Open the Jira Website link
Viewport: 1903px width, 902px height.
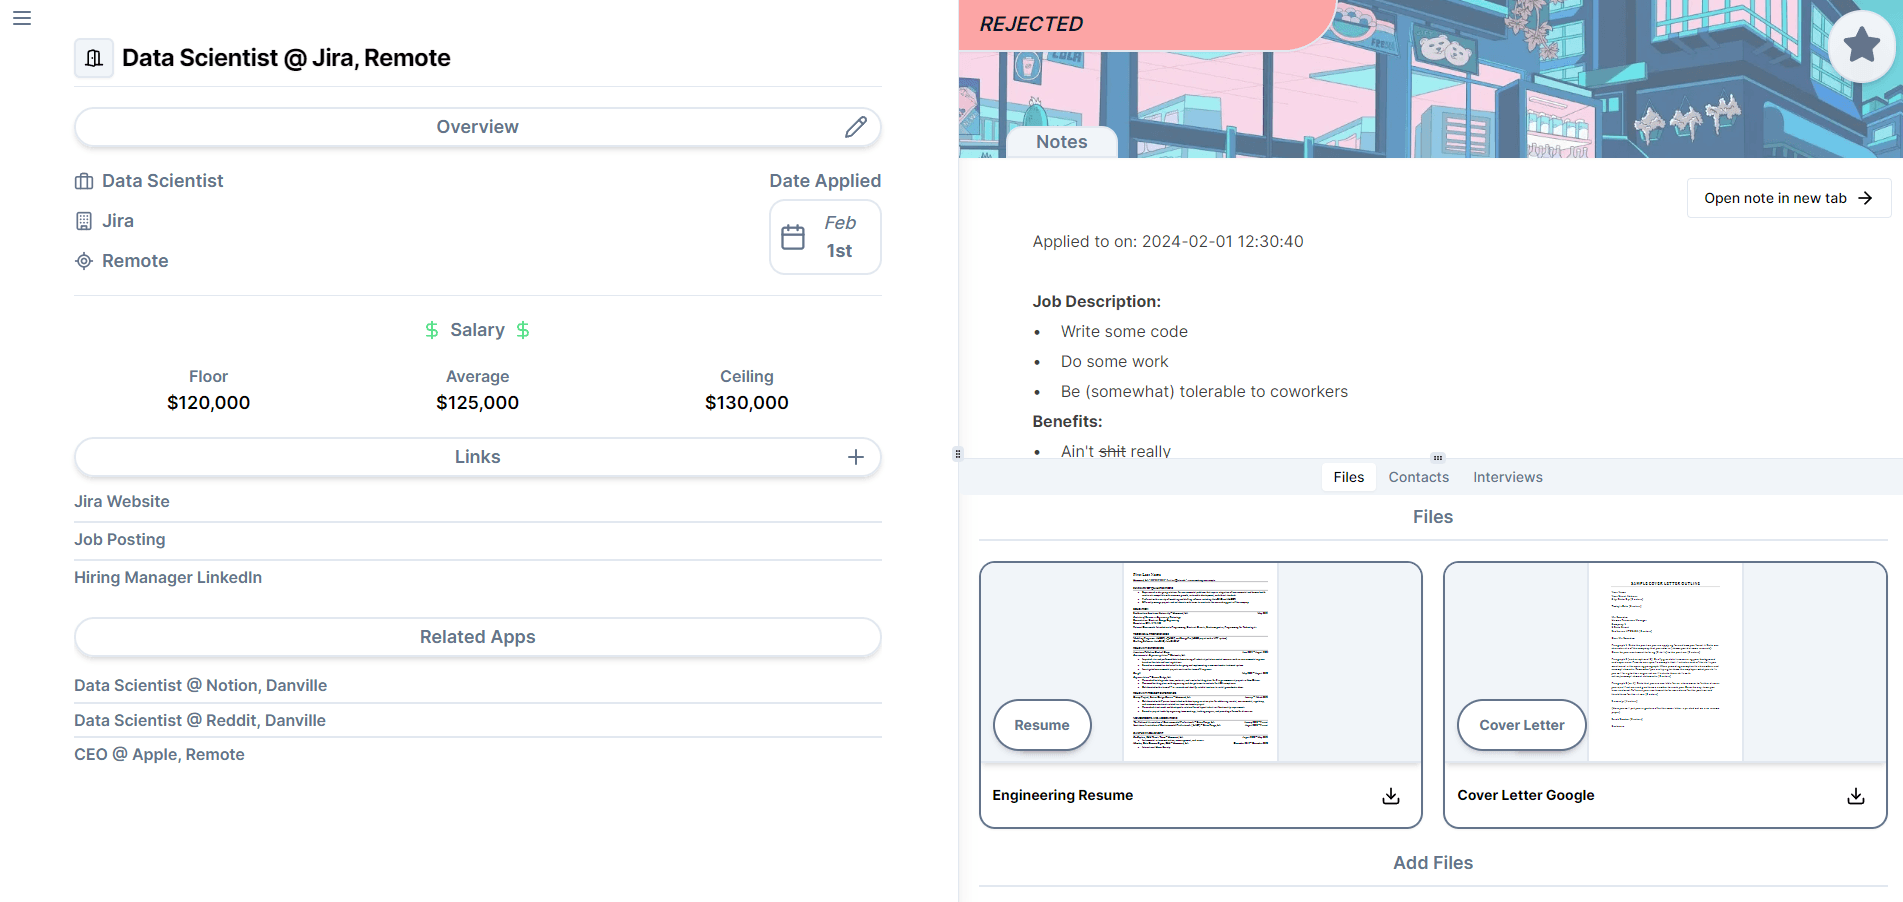coord(122,501)
